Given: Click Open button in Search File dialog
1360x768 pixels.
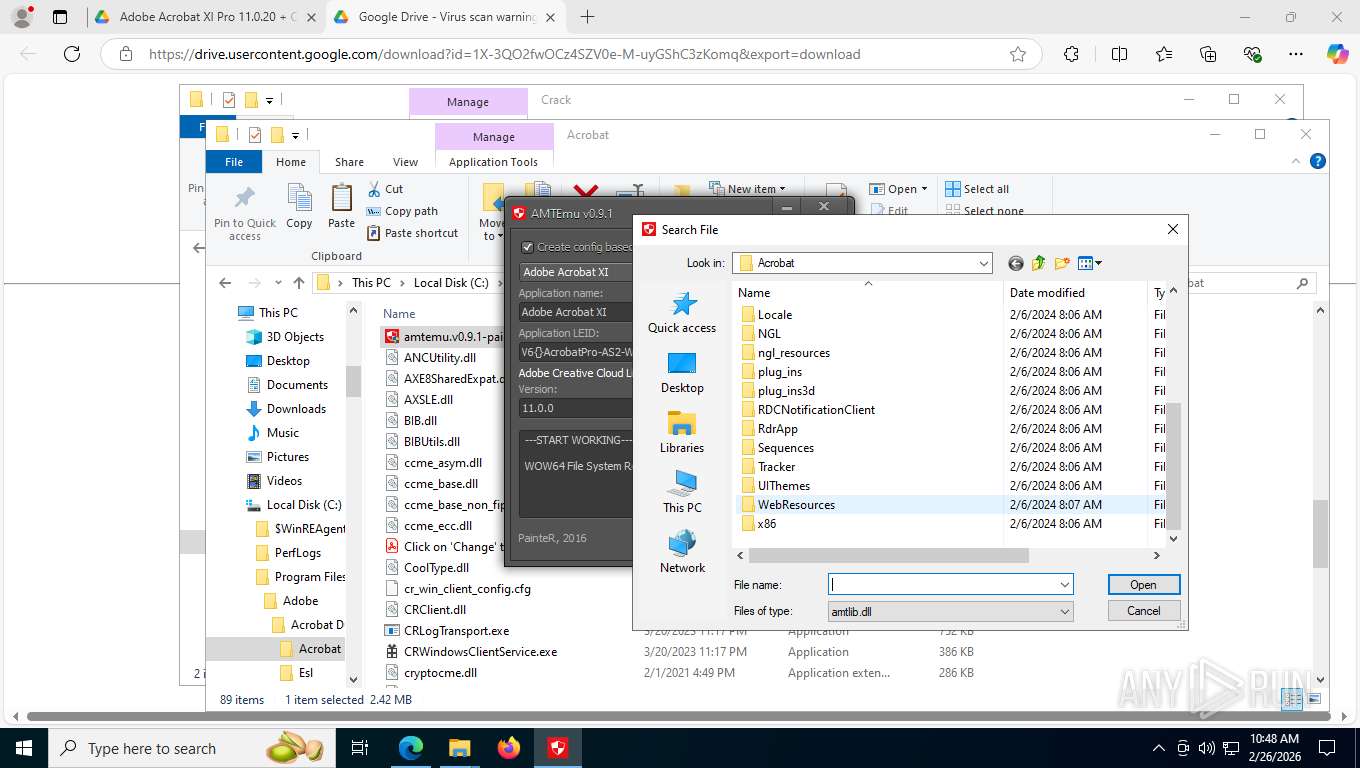Looking at the screenshot, I should tap(1144, 585).
